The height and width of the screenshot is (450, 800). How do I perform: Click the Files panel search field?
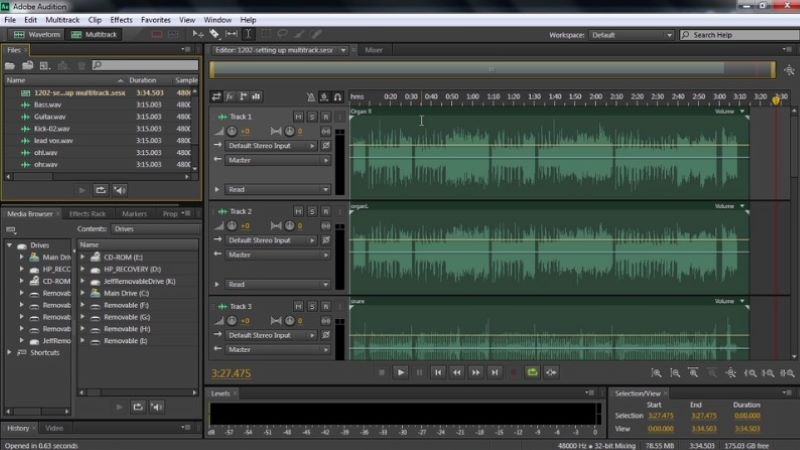[145, 65]
